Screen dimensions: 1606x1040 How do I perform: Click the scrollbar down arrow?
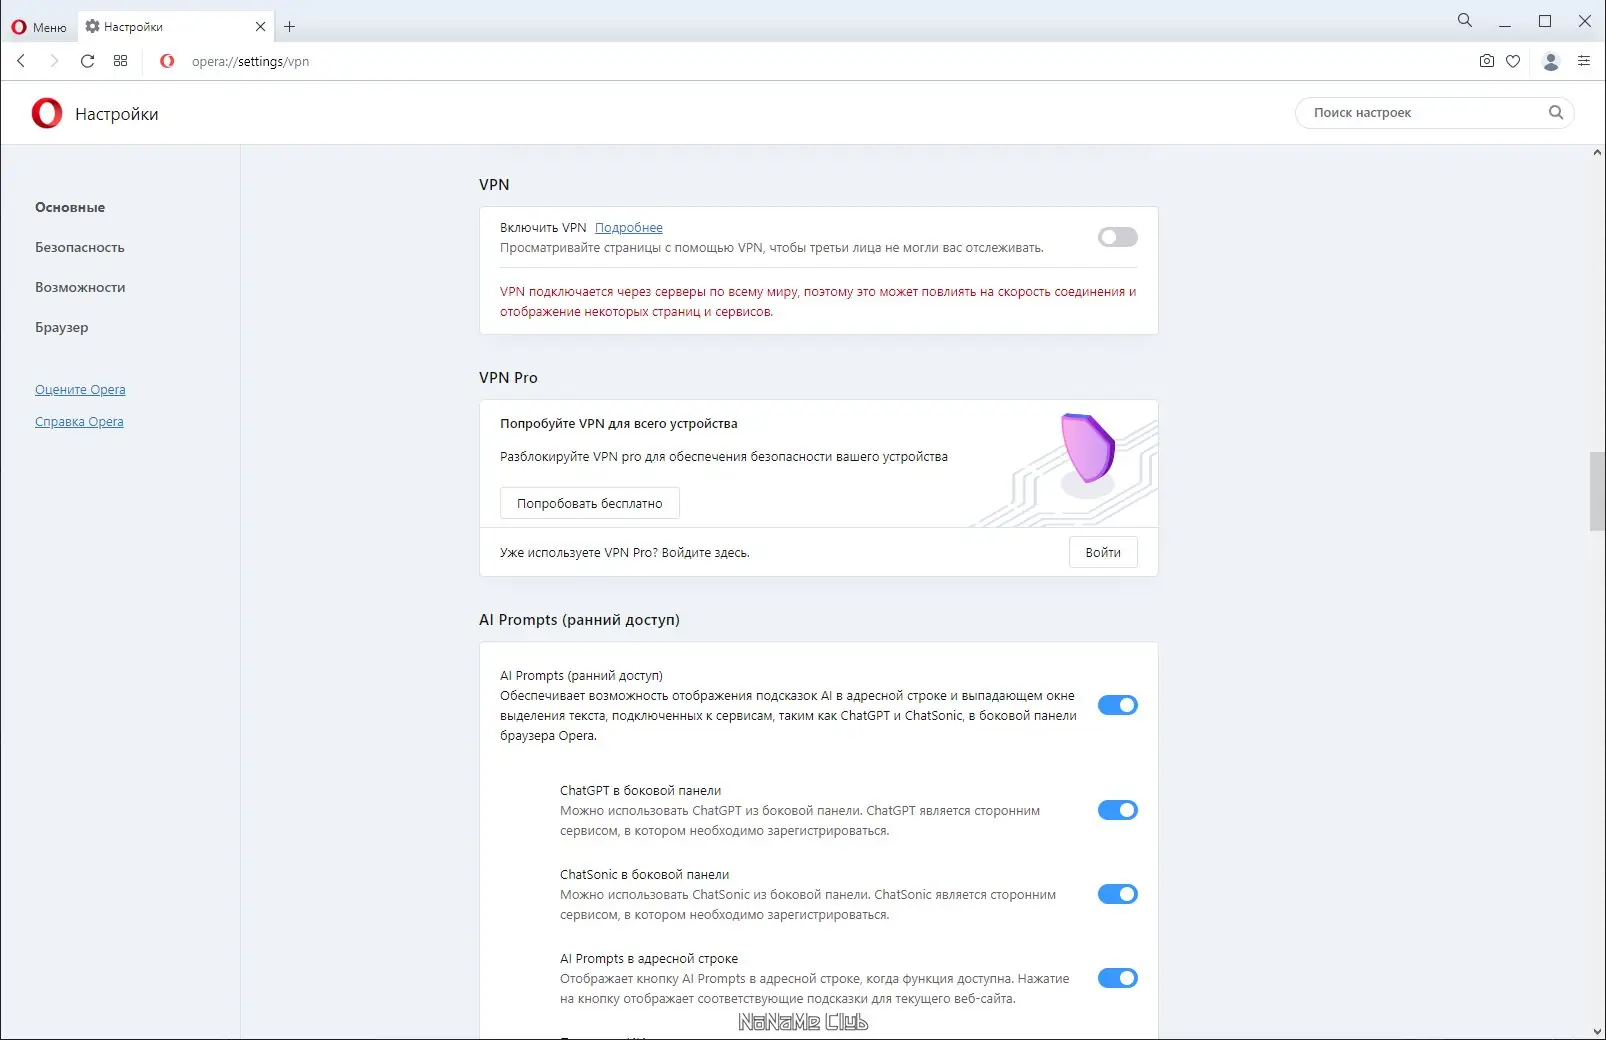point(1597,1031)
